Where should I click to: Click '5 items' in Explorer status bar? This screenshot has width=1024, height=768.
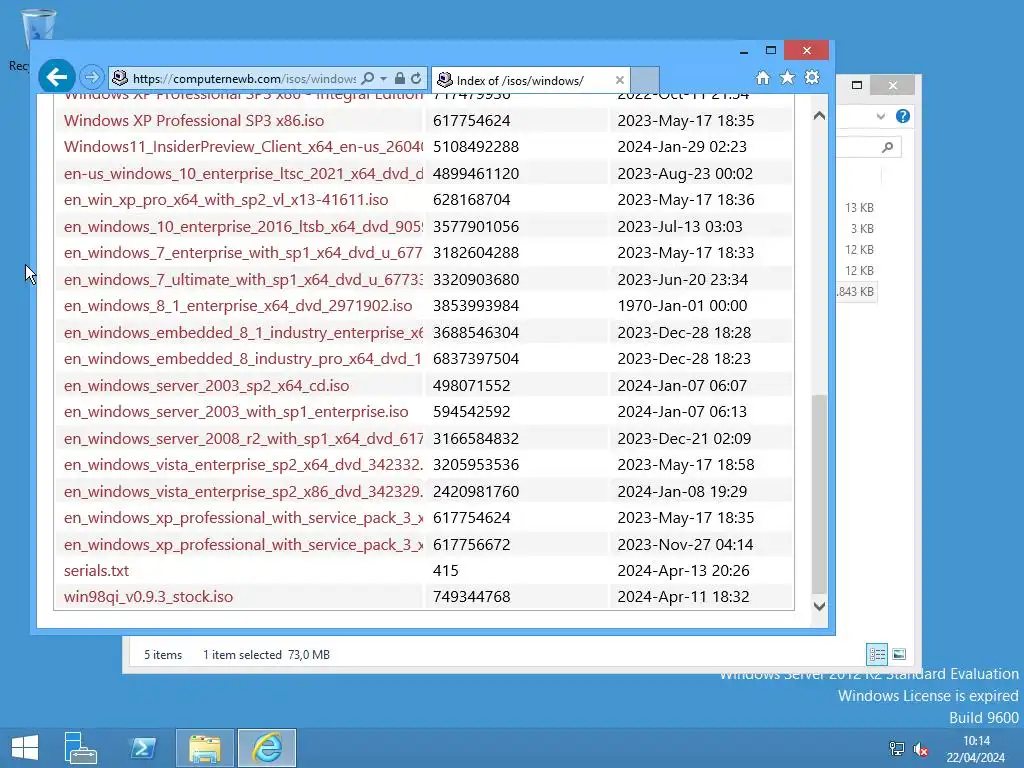tap(163, 654)
